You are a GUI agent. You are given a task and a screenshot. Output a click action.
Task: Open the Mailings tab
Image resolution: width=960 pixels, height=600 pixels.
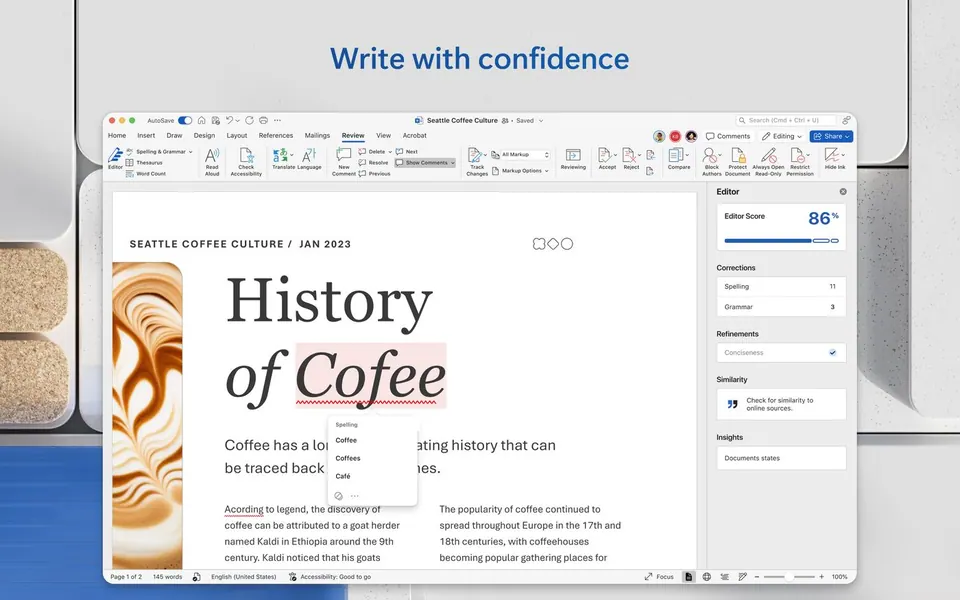[317, 135]
